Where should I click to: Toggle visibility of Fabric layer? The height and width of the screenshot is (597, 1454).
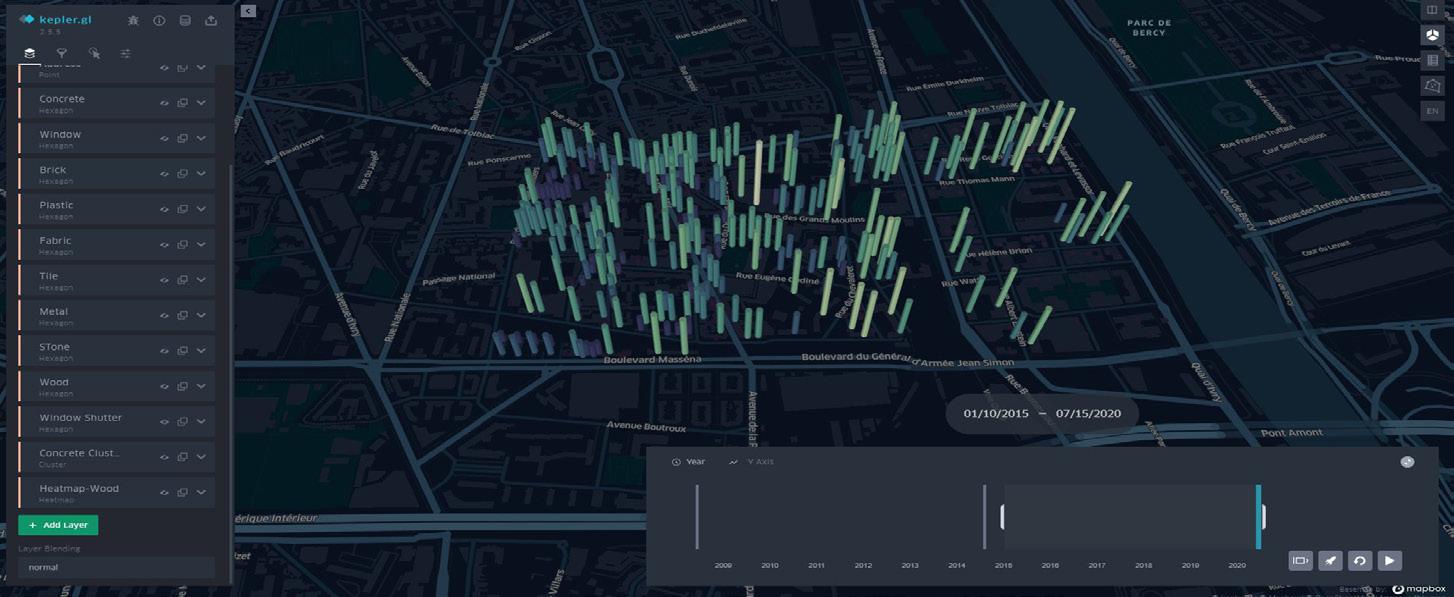pyautogui.click(x=164, y=244)
